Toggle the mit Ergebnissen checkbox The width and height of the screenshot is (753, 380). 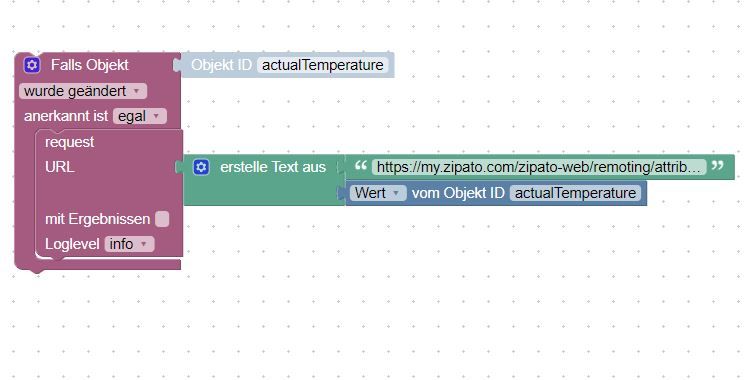pyautogui.click(x=162, y=219)
